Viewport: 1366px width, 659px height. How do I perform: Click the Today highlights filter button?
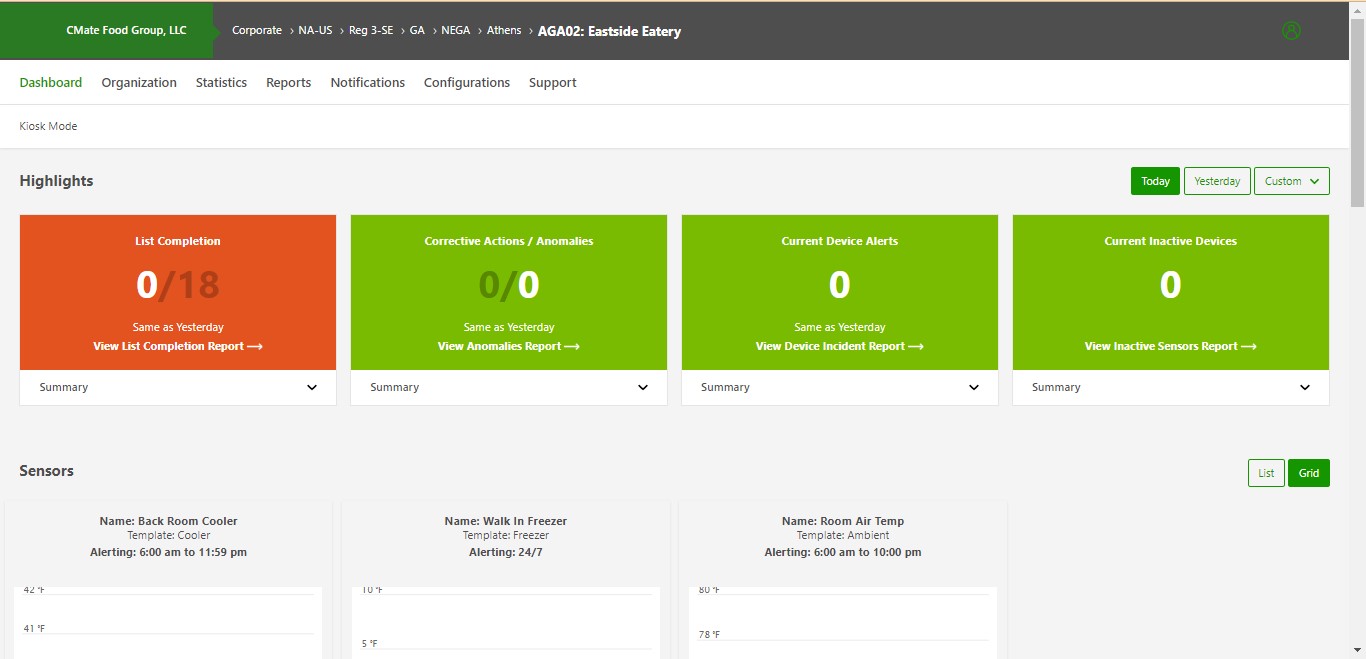[x=1155, y=181]
